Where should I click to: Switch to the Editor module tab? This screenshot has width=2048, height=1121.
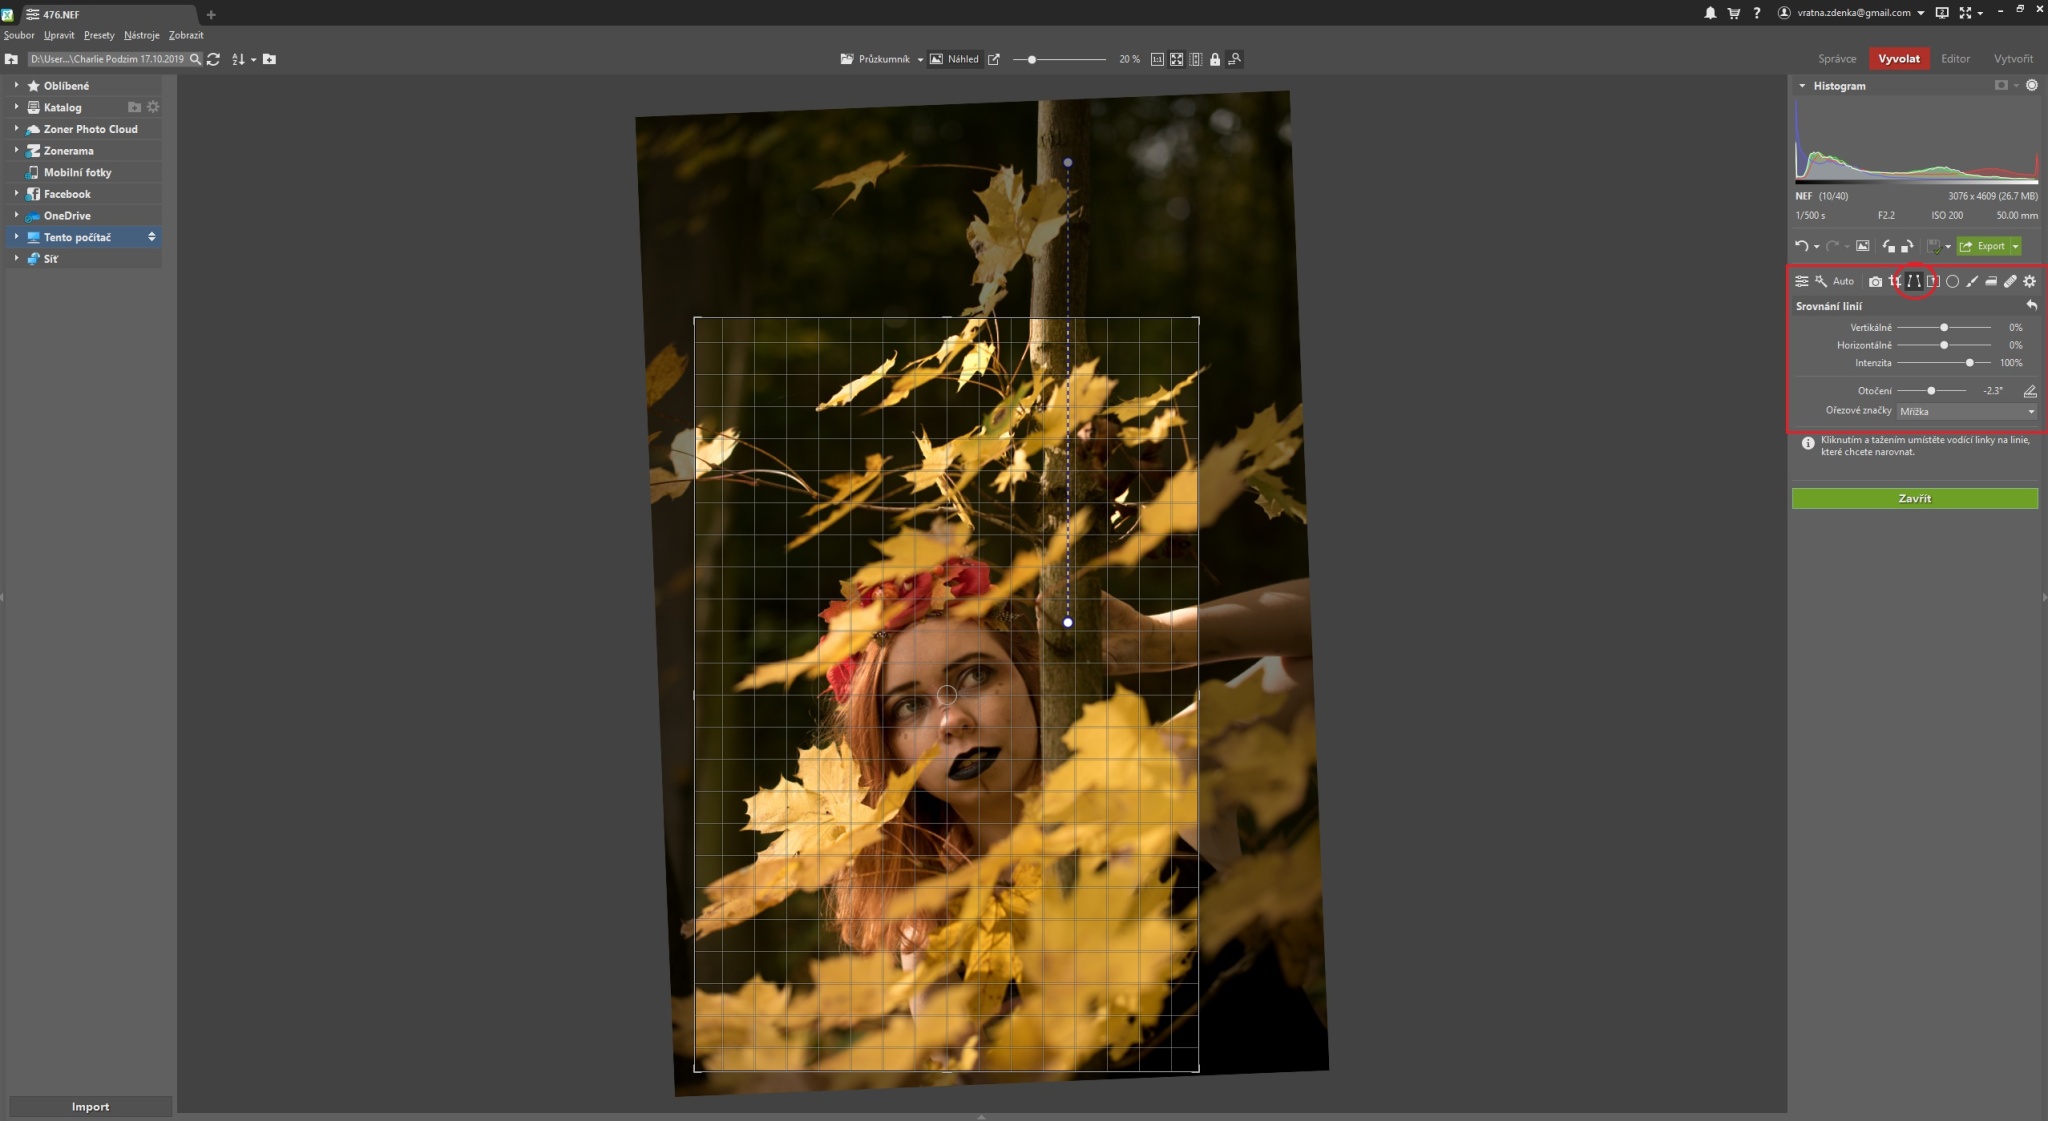coord(1955,59)
